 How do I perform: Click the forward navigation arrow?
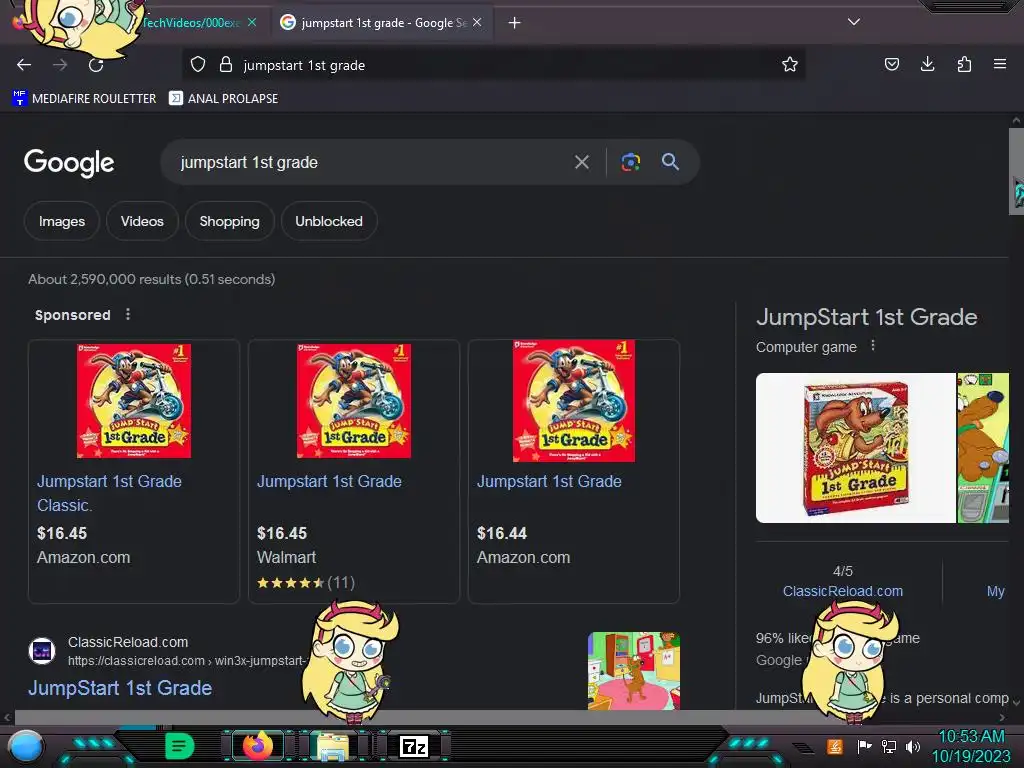tap(60, 65)
